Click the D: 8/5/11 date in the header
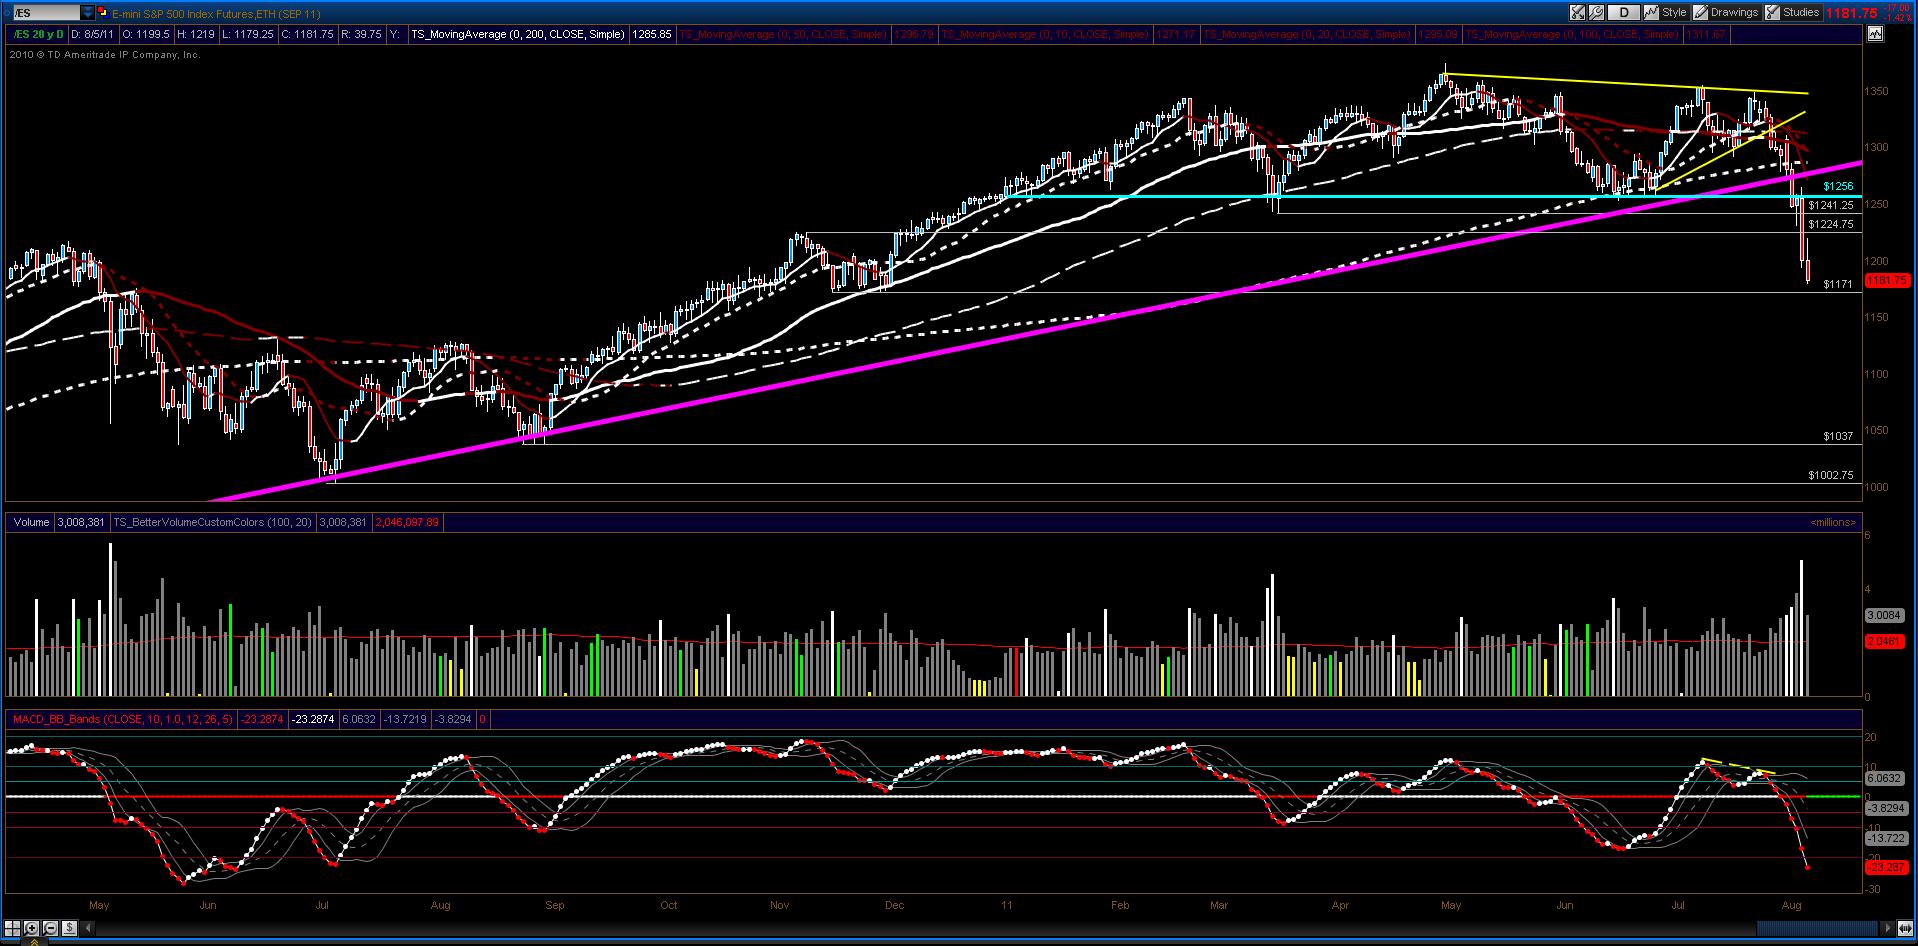Viewport: 1918px width, 946px height. 94,34
